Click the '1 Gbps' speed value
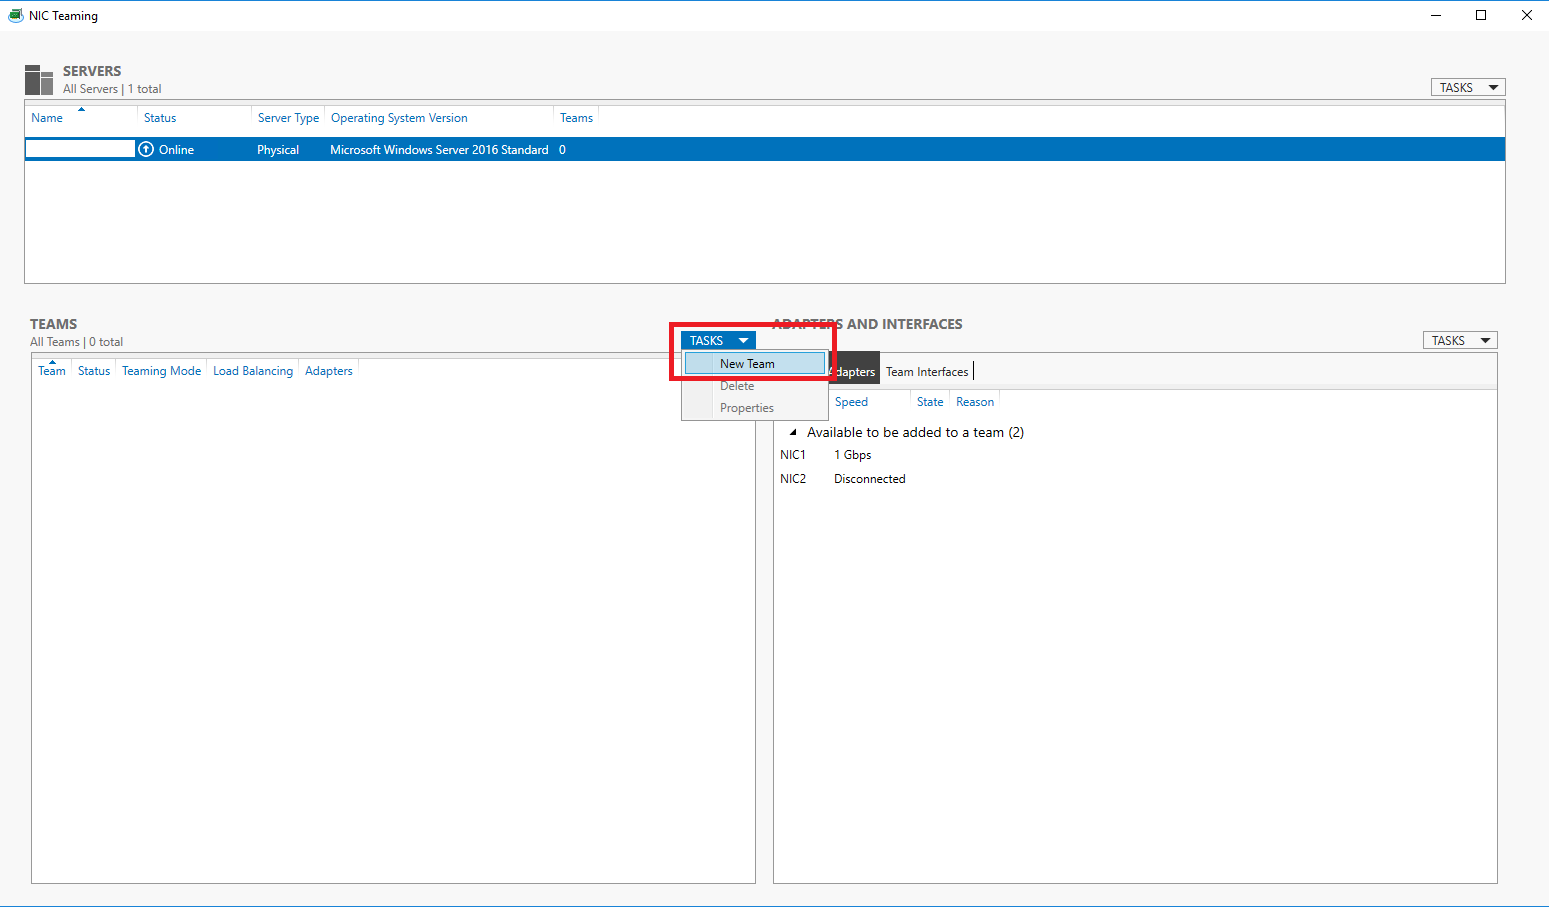1549x907 pixels. [x=853, y=454]
